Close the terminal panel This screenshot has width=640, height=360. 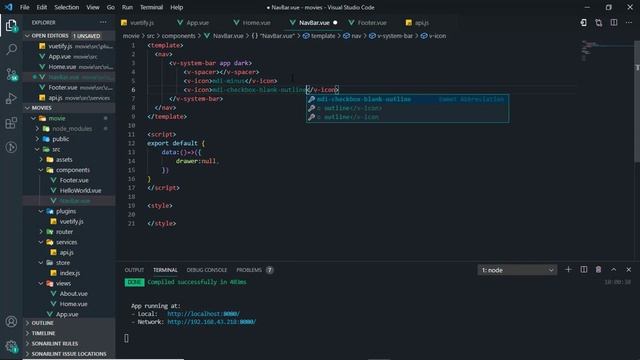(629, 269)
